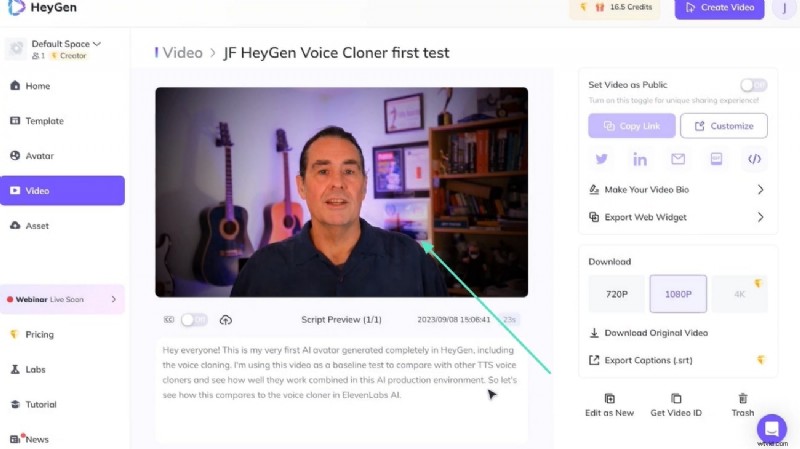Click the Create Video button

(719, 8)
